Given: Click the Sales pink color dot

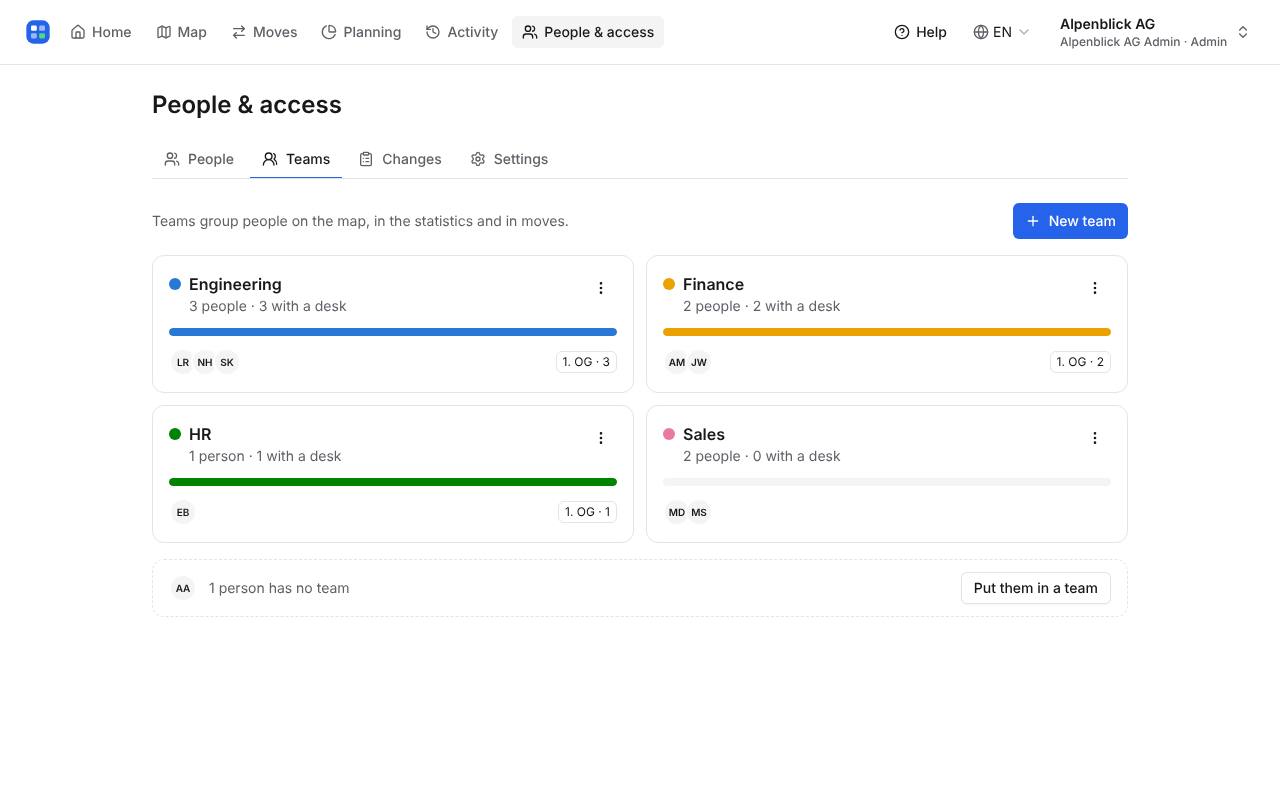Looking at the screenshot, I should [669, 434].
